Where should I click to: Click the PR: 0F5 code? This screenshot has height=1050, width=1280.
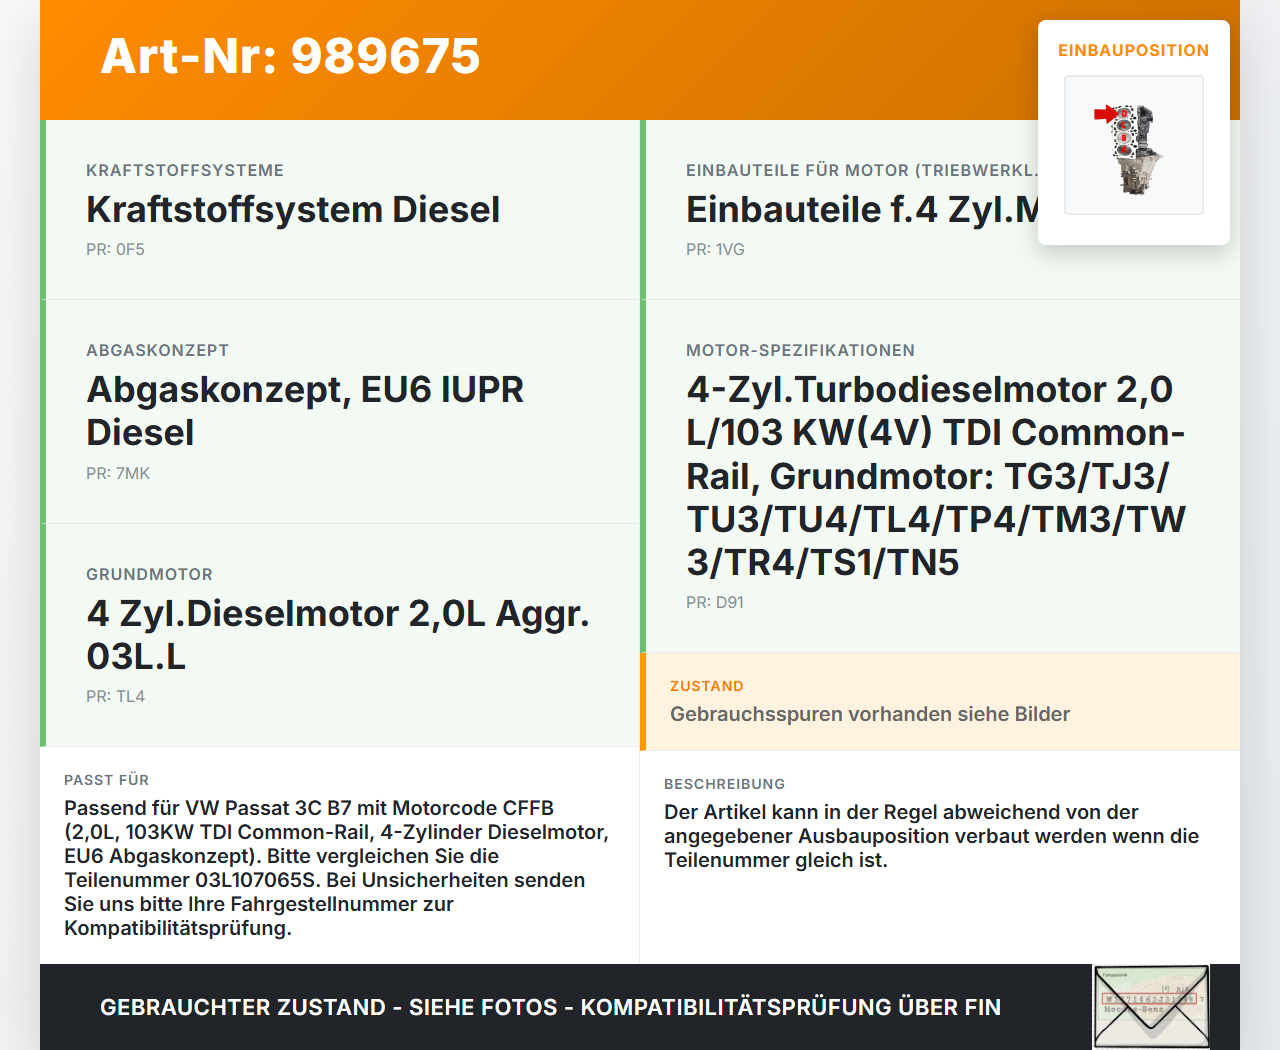click(115, 249)
